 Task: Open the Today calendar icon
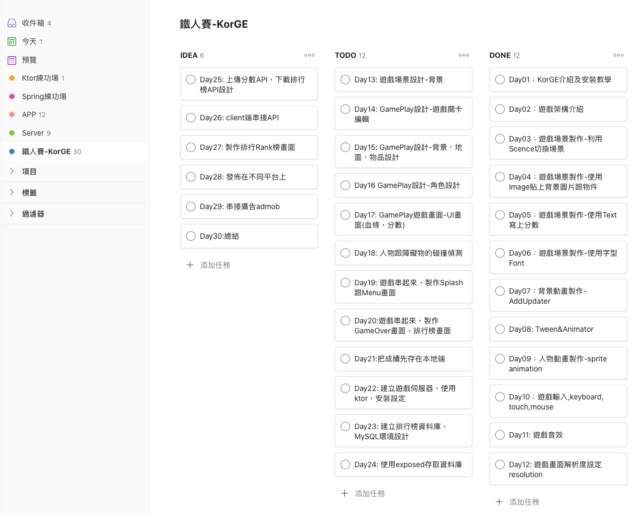12,41
